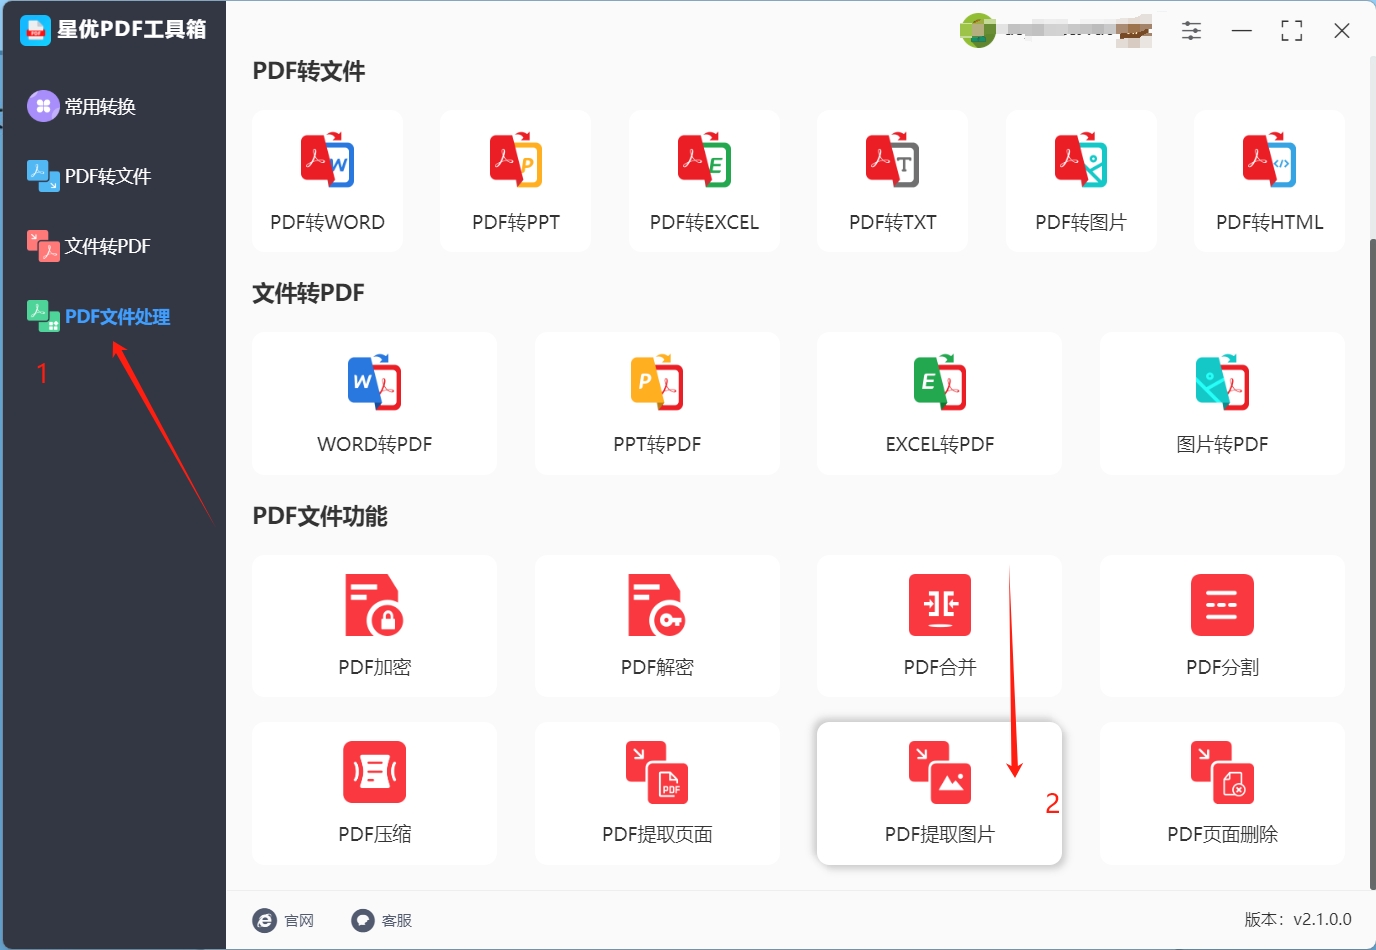Open the PDF转WORD converter icon
Image resolution: width=1376 pixels, height=950 pixels.
[327, 160]
